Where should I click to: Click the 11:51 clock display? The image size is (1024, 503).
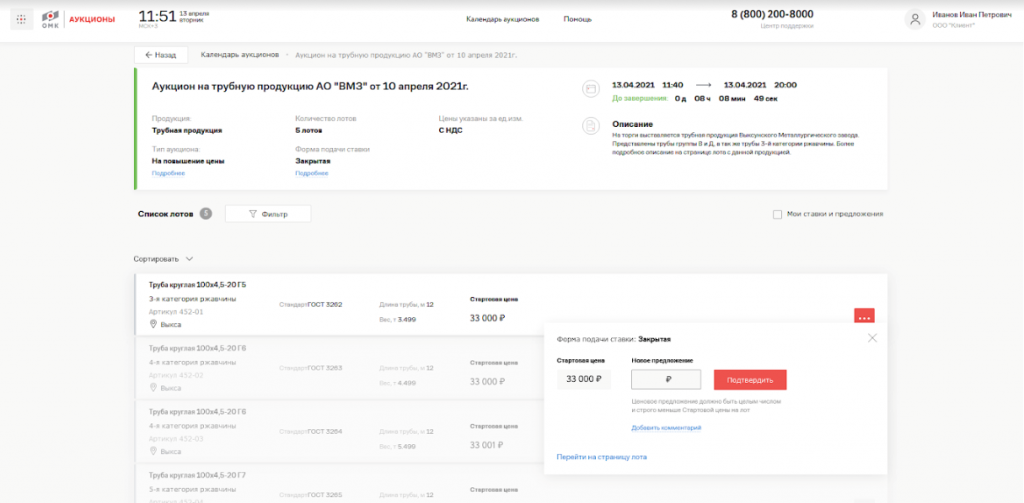point(157,16)
